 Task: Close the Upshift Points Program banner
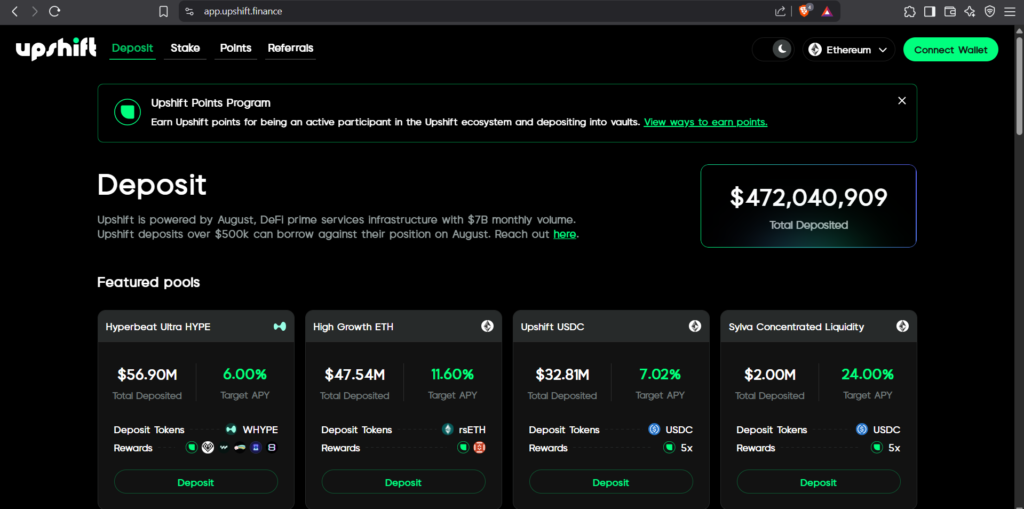click(902, 101)
